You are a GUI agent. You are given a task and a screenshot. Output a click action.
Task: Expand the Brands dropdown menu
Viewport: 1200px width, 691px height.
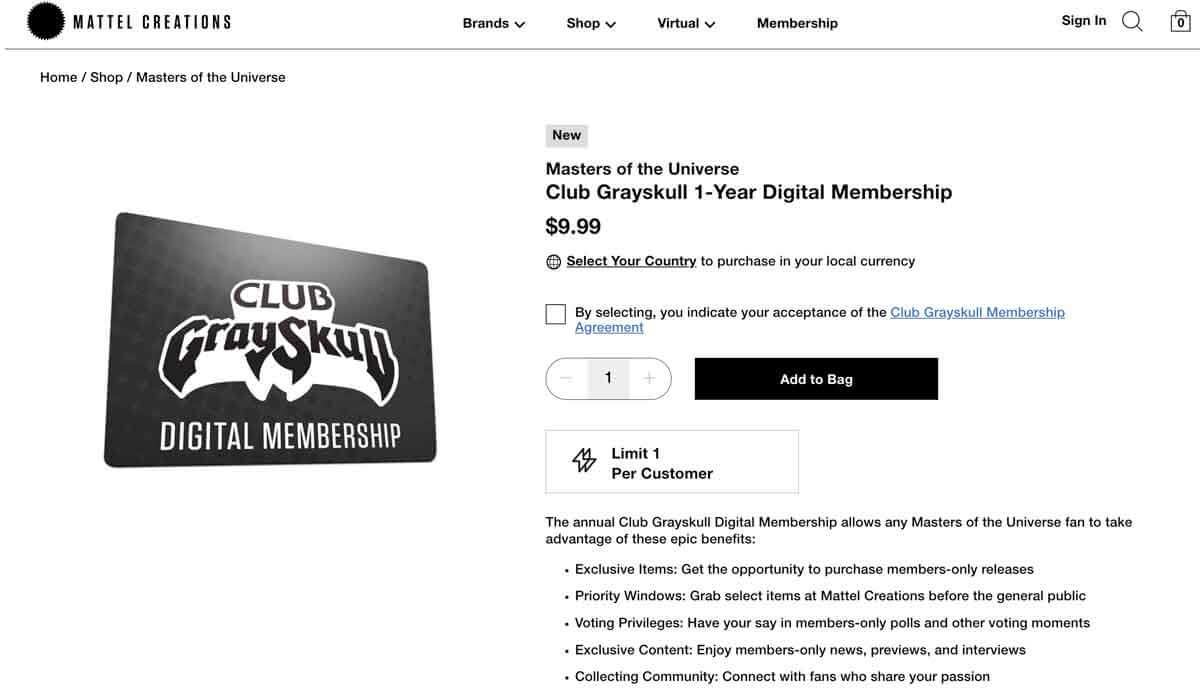coord(494,23)
